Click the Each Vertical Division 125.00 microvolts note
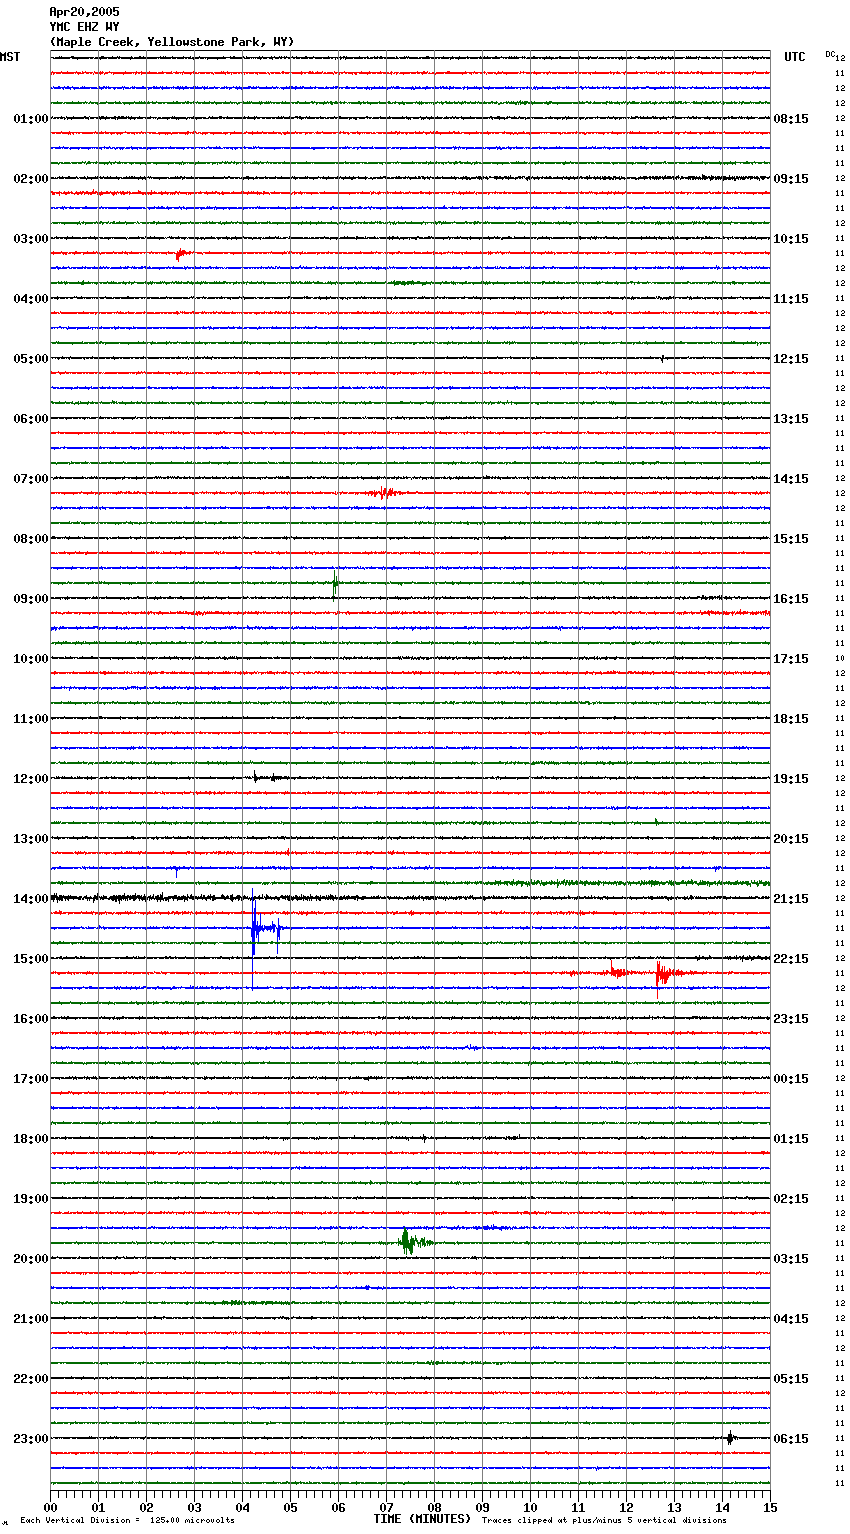Image resolution: width=850 pixels, height=1534 pixels. click(x=127, y=1521)
